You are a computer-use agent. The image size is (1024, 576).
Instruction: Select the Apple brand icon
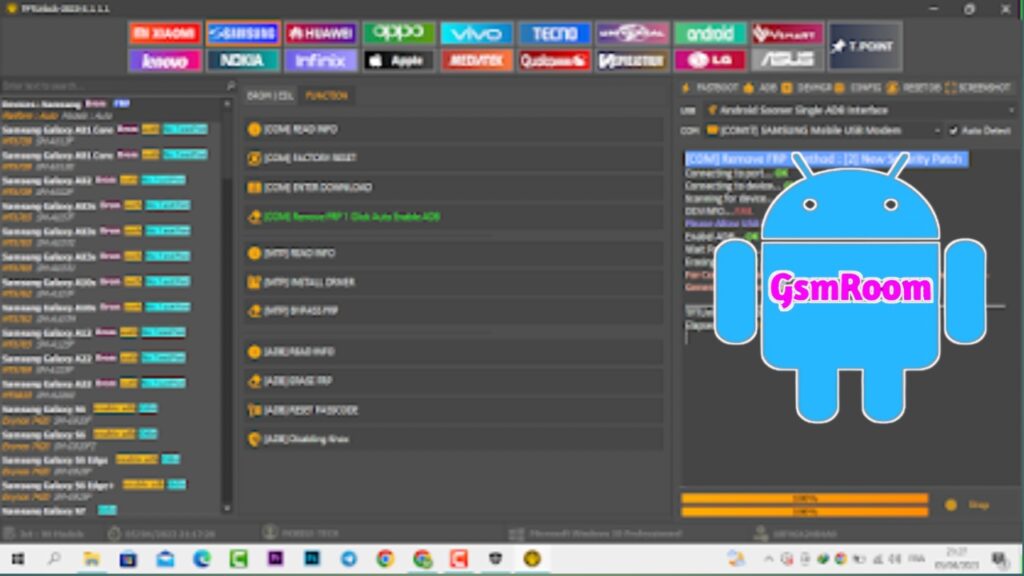[x=398, y=61]
